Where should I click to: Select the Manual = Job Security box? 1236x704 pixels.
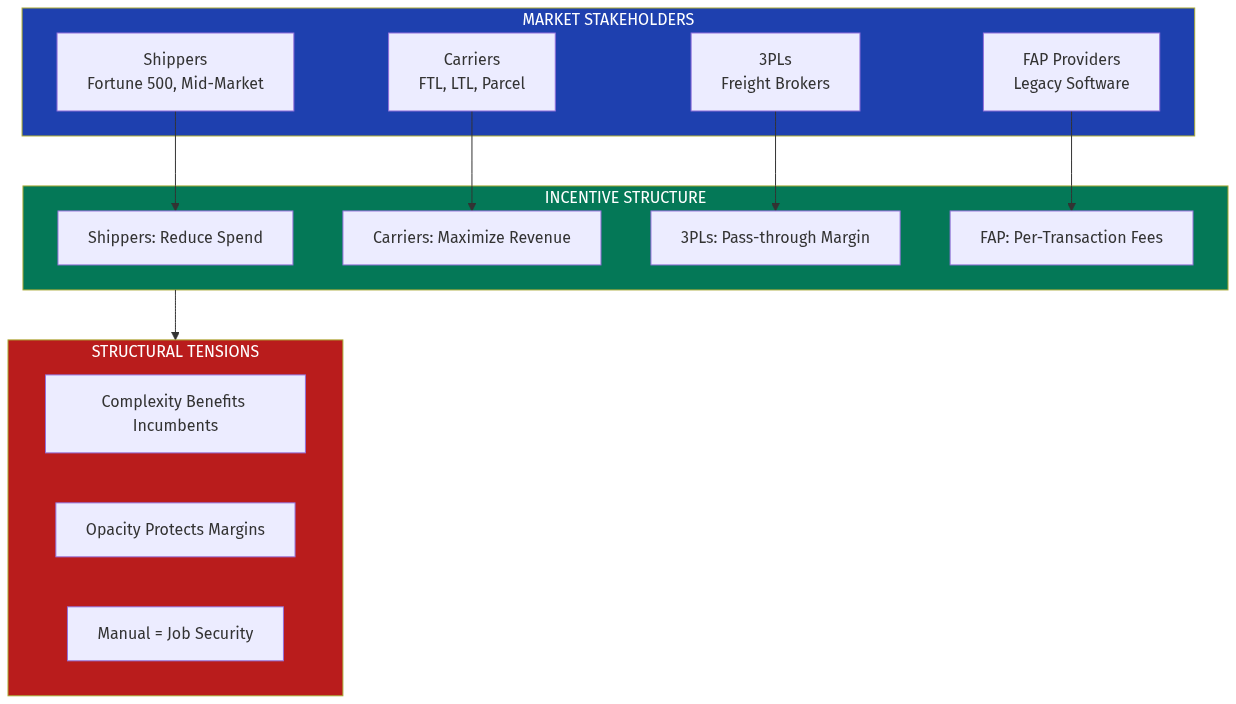[x=175, y=633]
